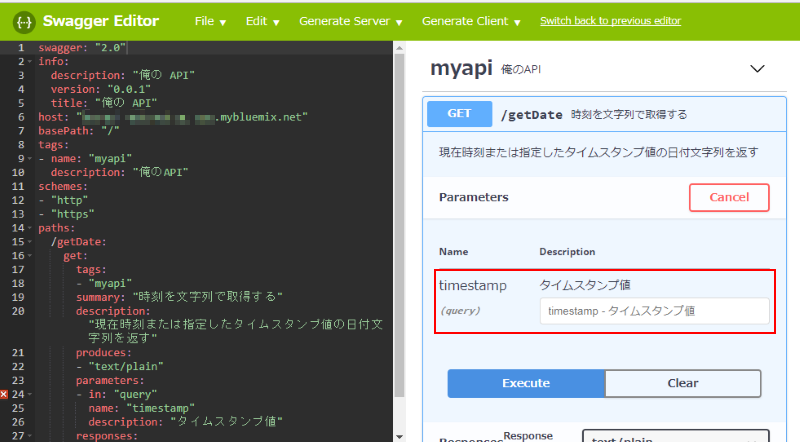
Task: Click the host line ending mybluemix.net
Action: pyautogui.click(x=173, y=117)
